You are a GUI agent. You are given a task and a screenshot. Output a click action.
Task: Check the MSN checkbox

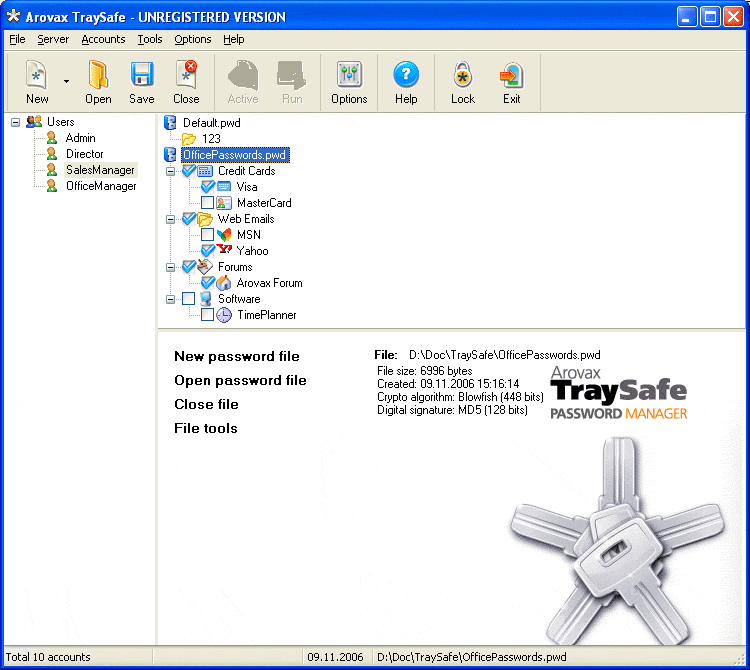[x=208, y=235]
